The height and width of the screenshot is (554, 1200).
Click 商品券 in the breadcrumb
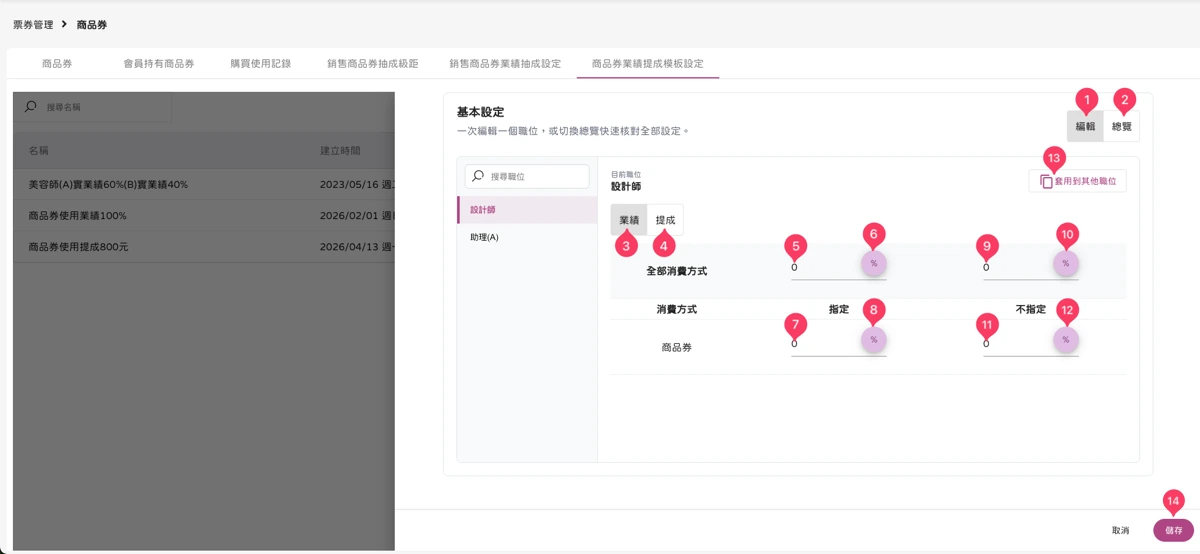pos(92,24)
